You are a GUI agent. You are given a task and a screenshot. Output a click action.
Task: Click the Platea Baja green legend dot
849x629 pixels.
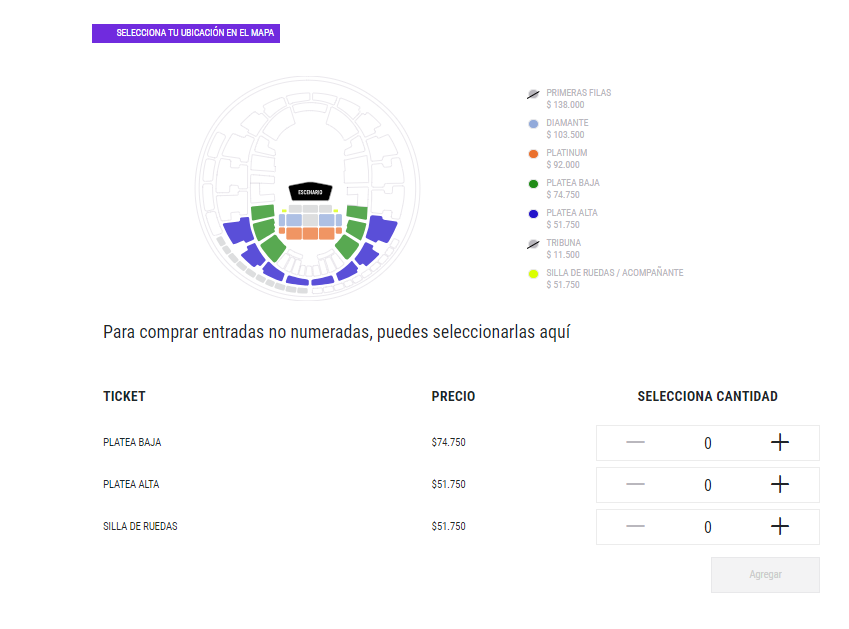pyautogui.click(x=533, y=185)
